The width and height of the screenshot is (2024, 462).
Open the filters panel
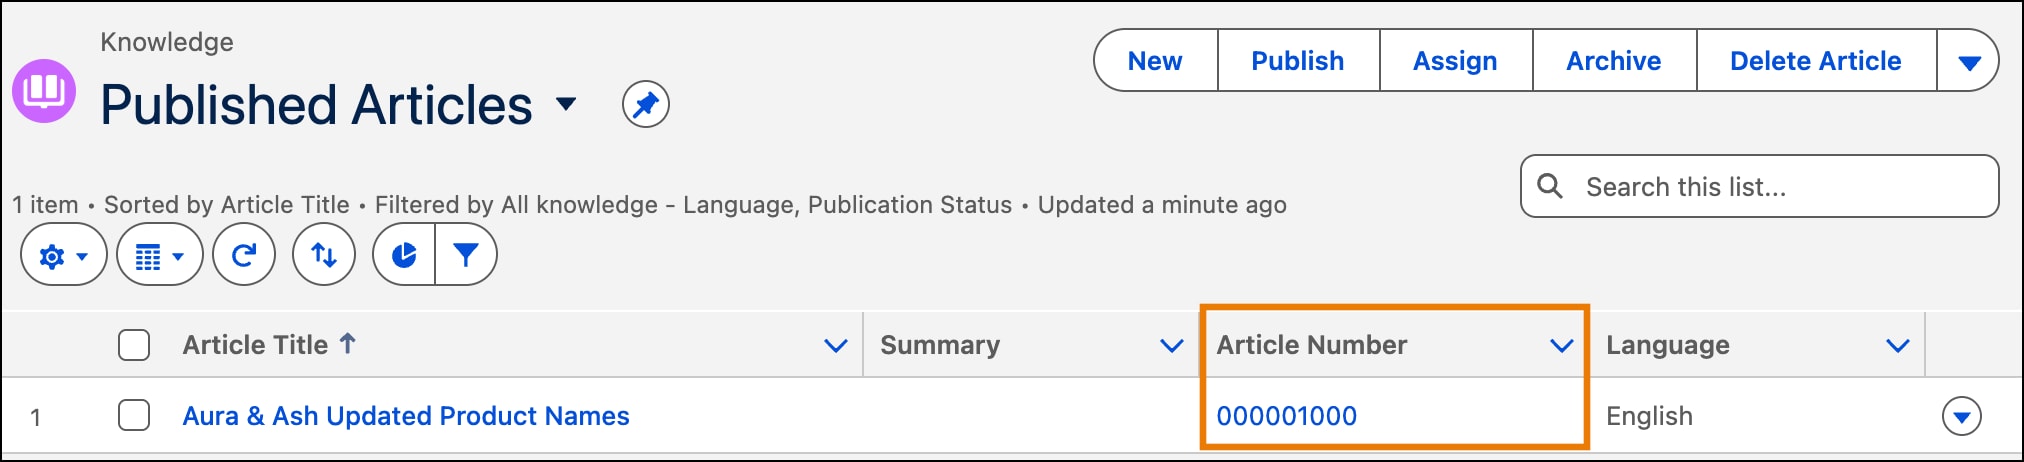click(466, 256)
